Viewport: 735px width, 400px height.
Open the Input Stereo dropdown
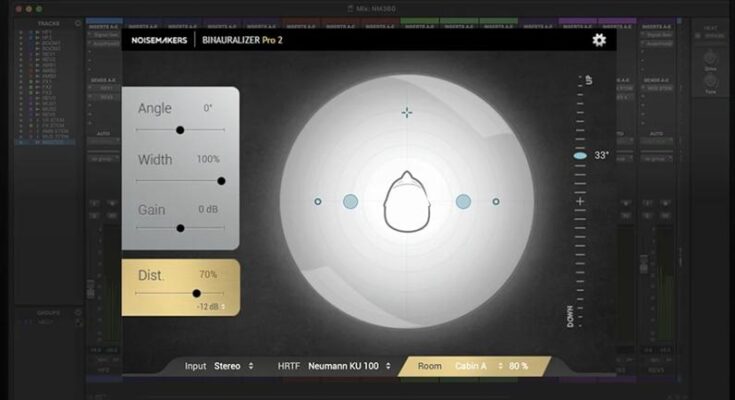(x=234, y=366)
